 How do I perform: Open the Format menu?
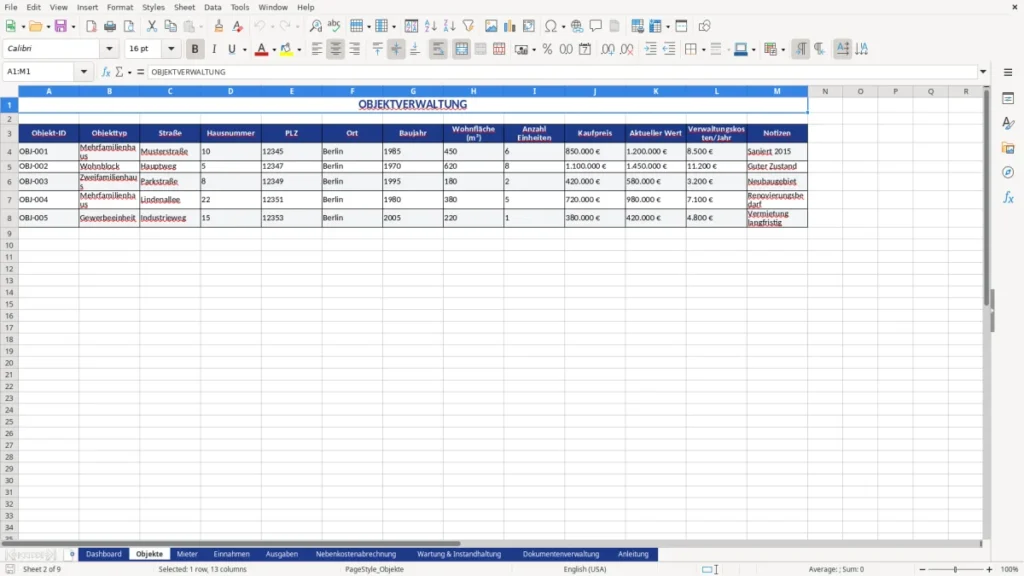click(x=120, y=7)
